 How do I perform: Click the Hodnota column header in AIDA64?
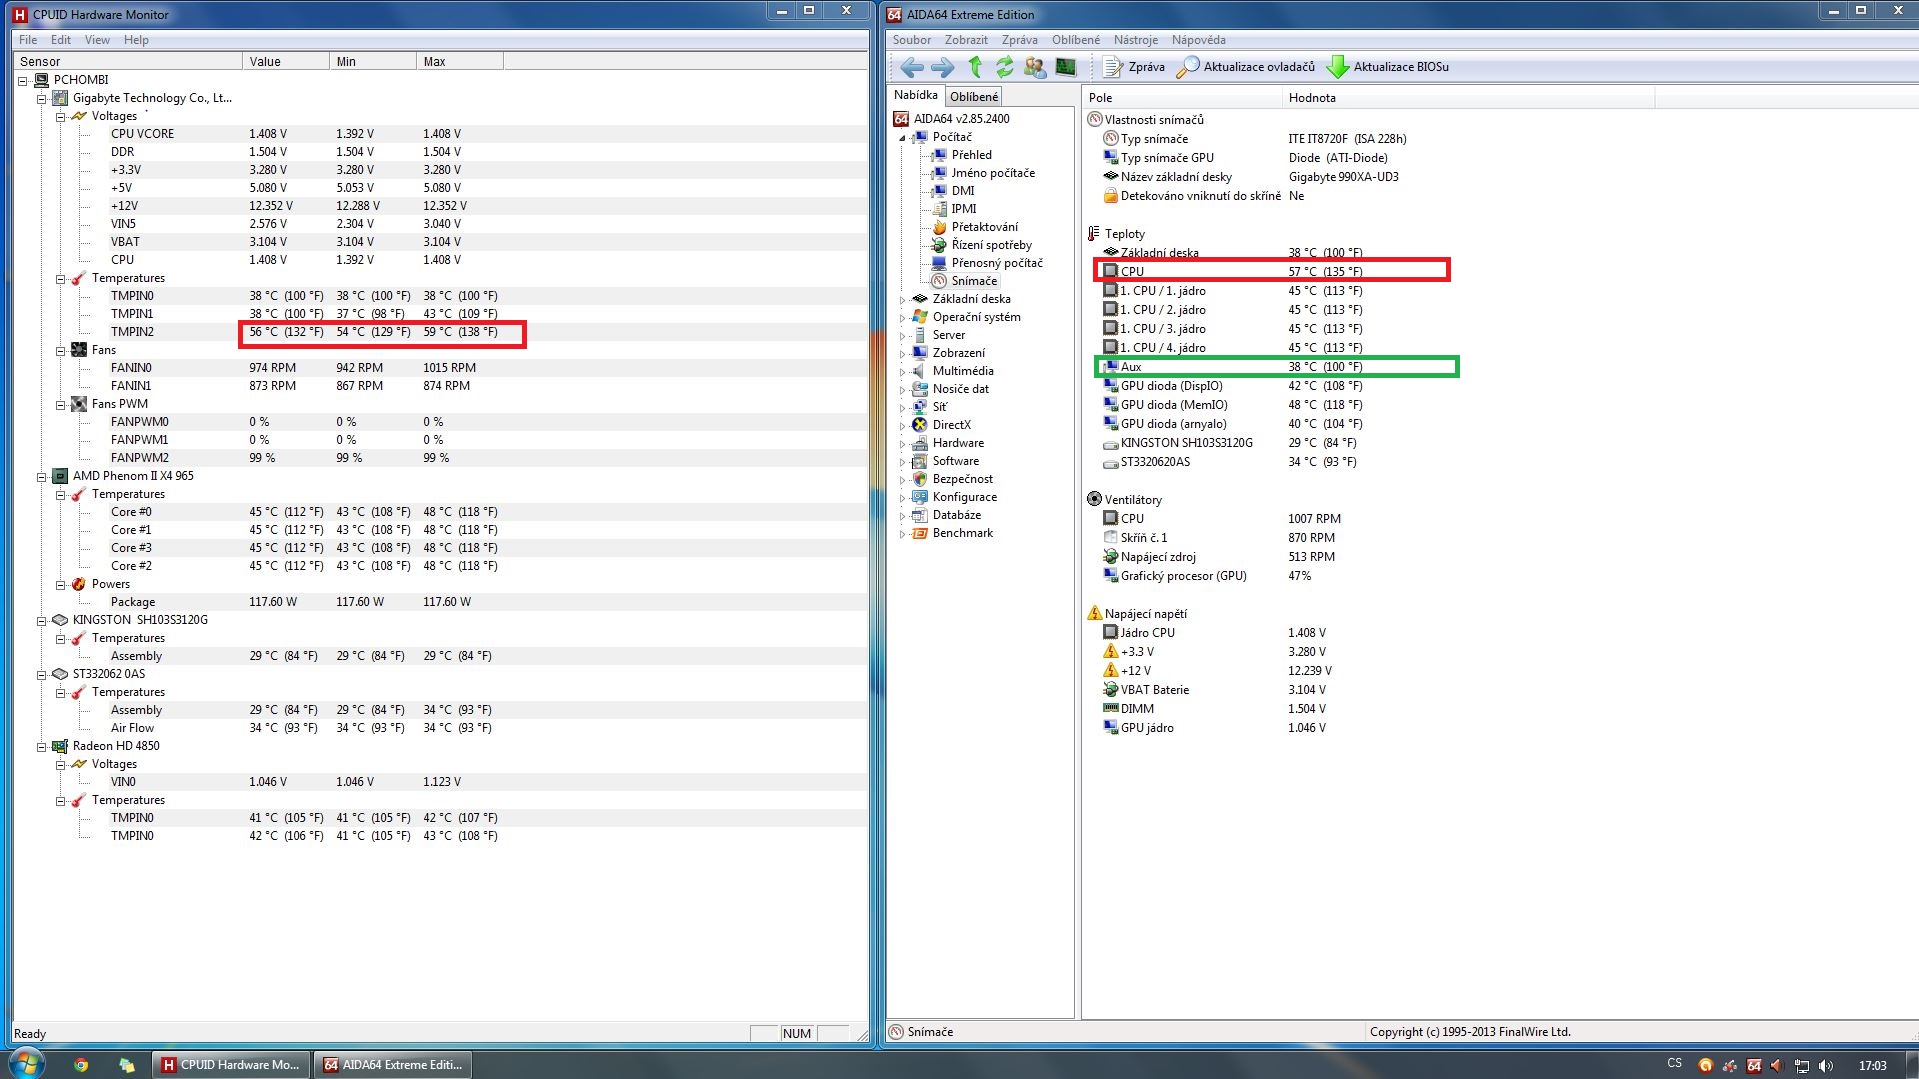tap(1468, 97)
